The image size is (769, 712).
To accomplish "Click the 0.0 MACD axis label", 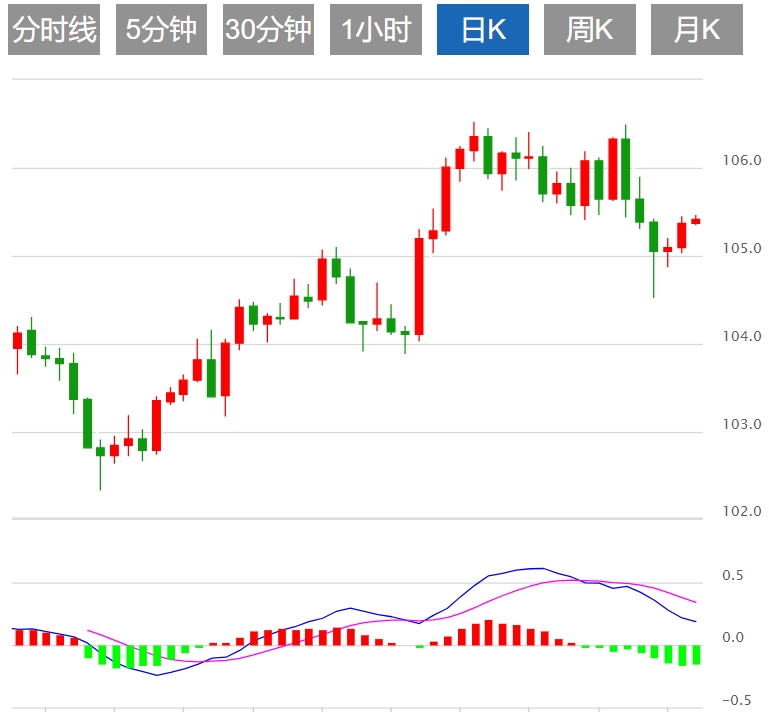I will 733,637.
